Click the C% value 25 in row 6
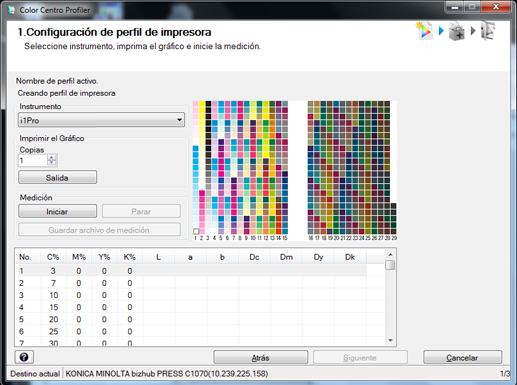Image resolution: width=517 pixels, height=385 pixels. click(54, 331)
